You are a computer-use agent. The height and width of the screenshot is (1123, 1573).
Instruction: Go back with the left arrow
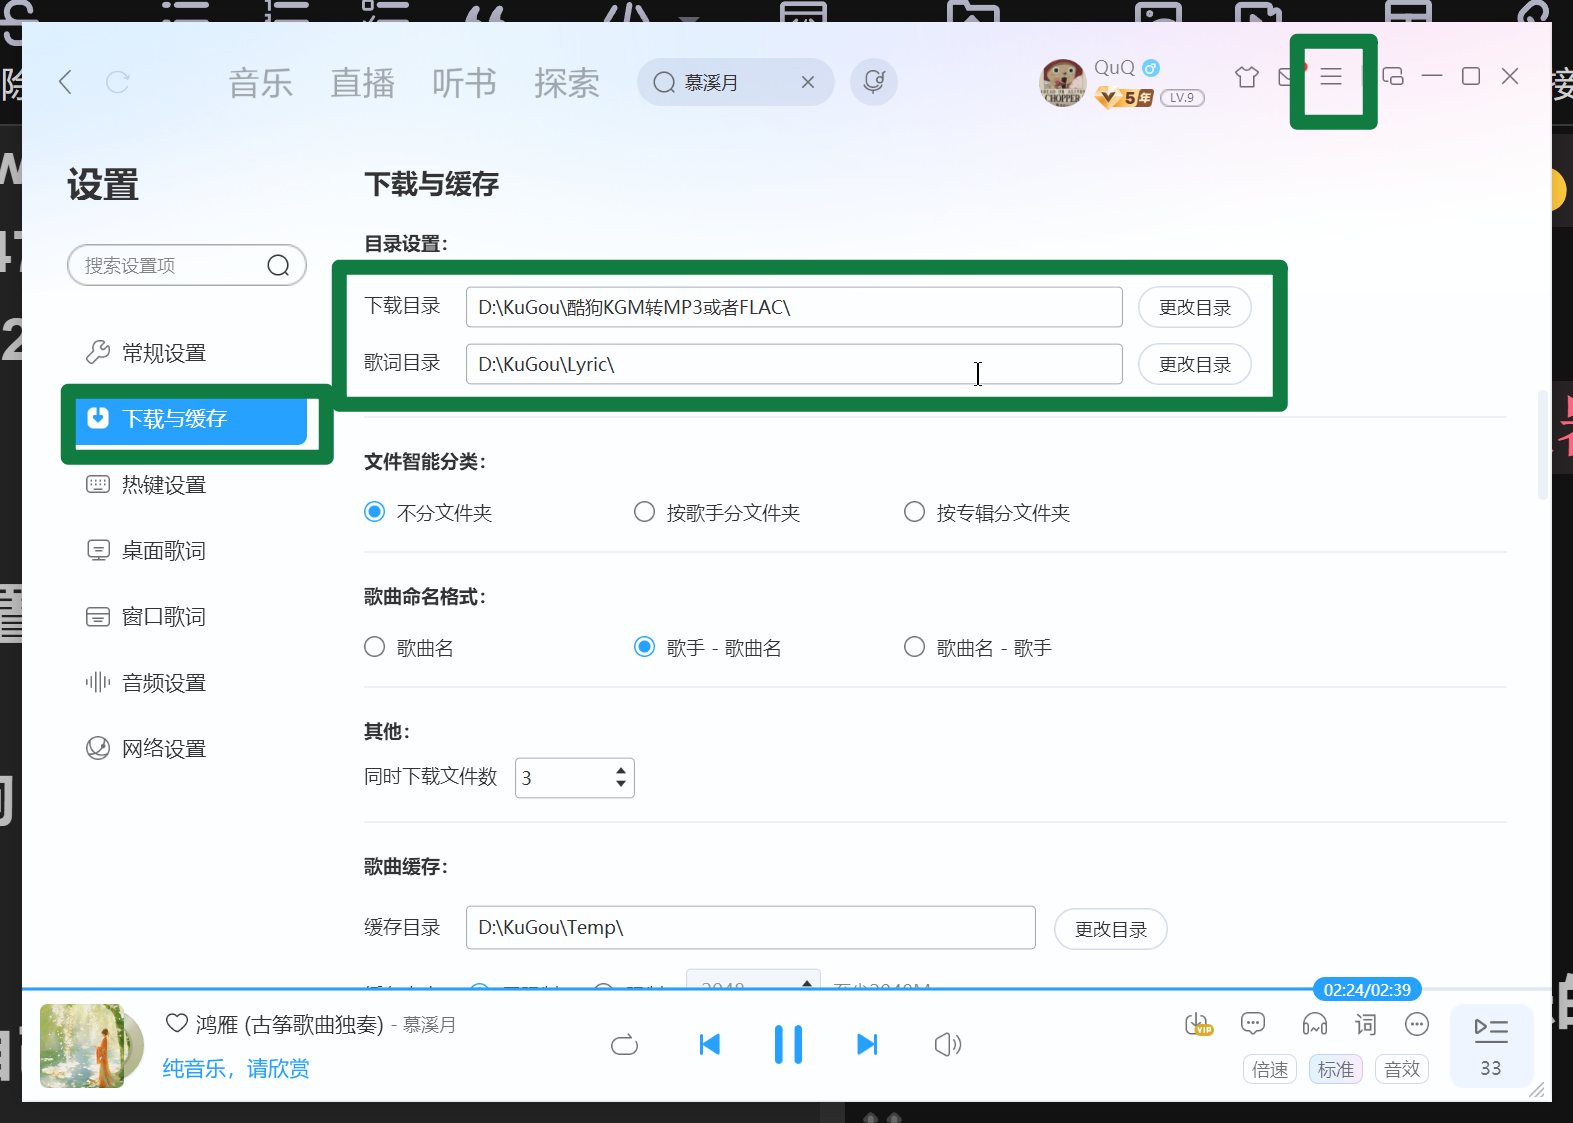pyautogui.click(x=66, y=82)
